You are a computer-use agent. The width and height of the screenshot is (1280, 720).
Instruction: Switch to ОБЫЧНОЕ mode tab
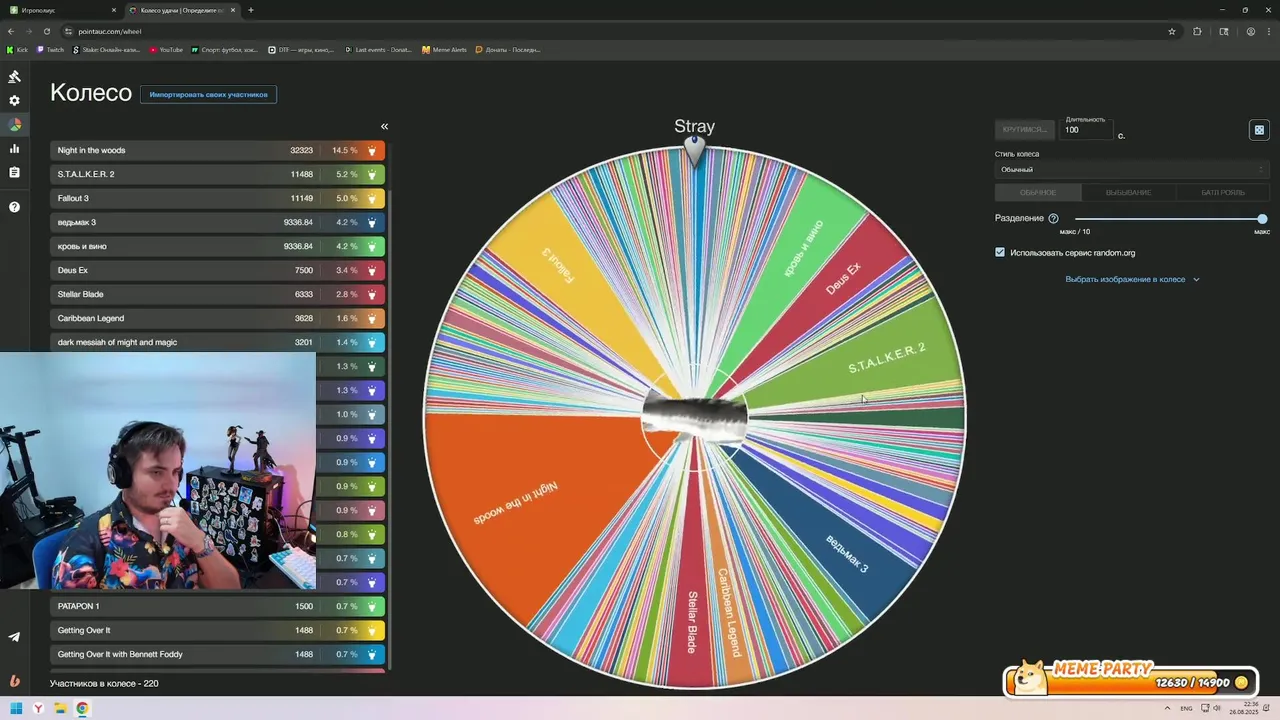point(1038,192)
